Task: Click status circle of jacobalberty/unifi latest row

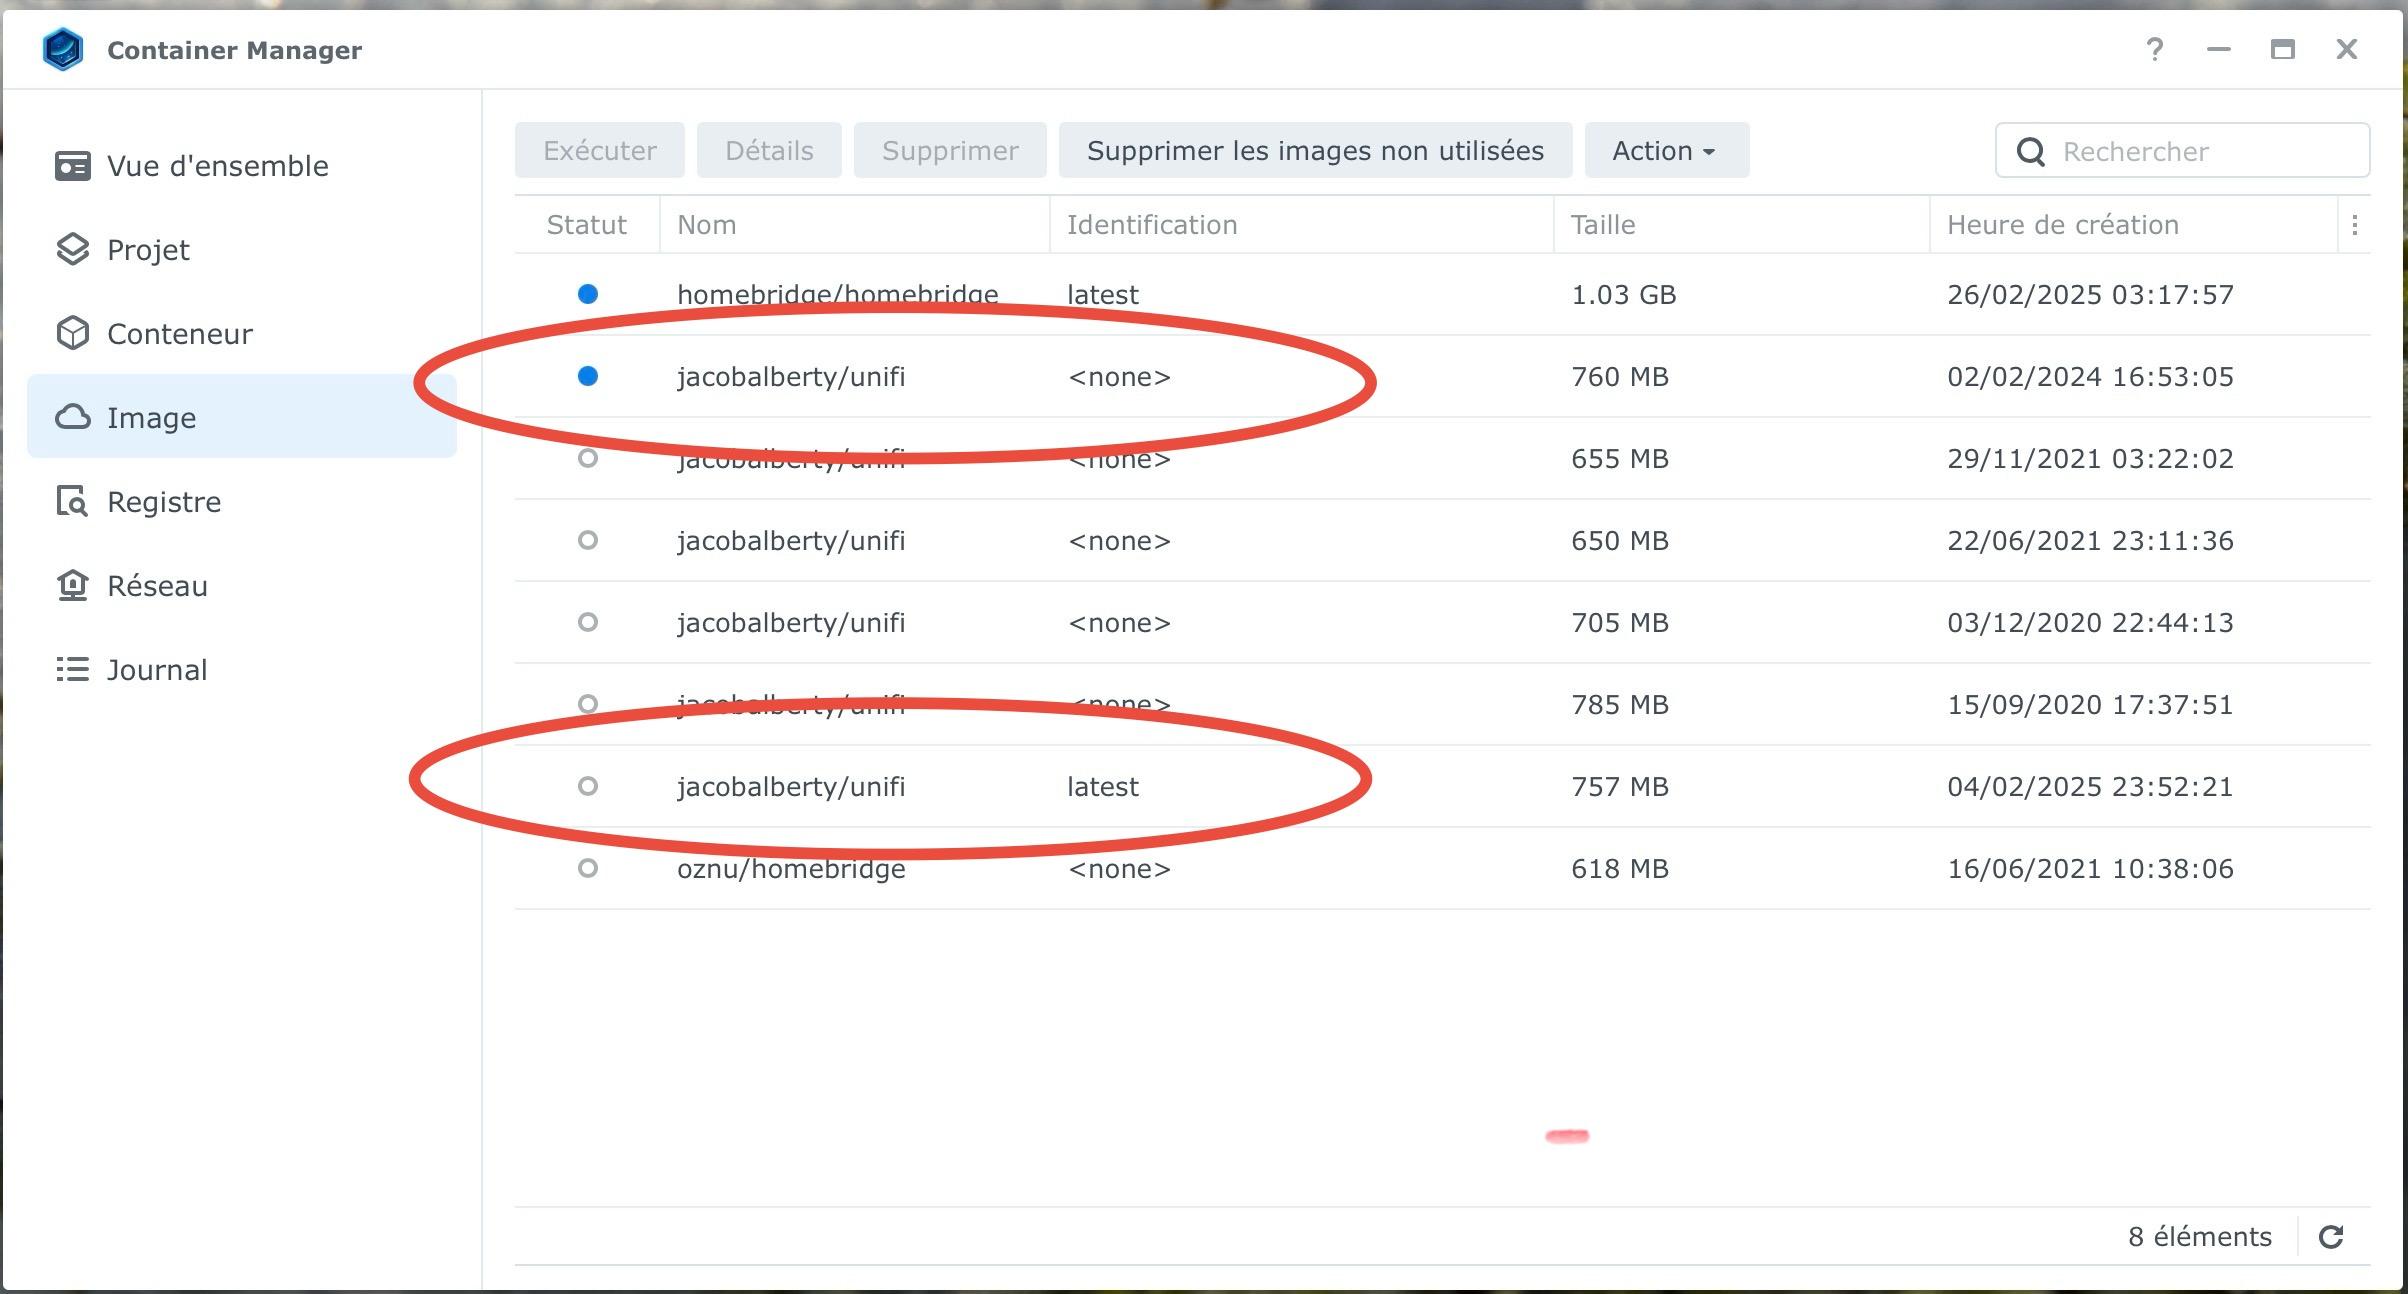Action: tap(588, 786)
